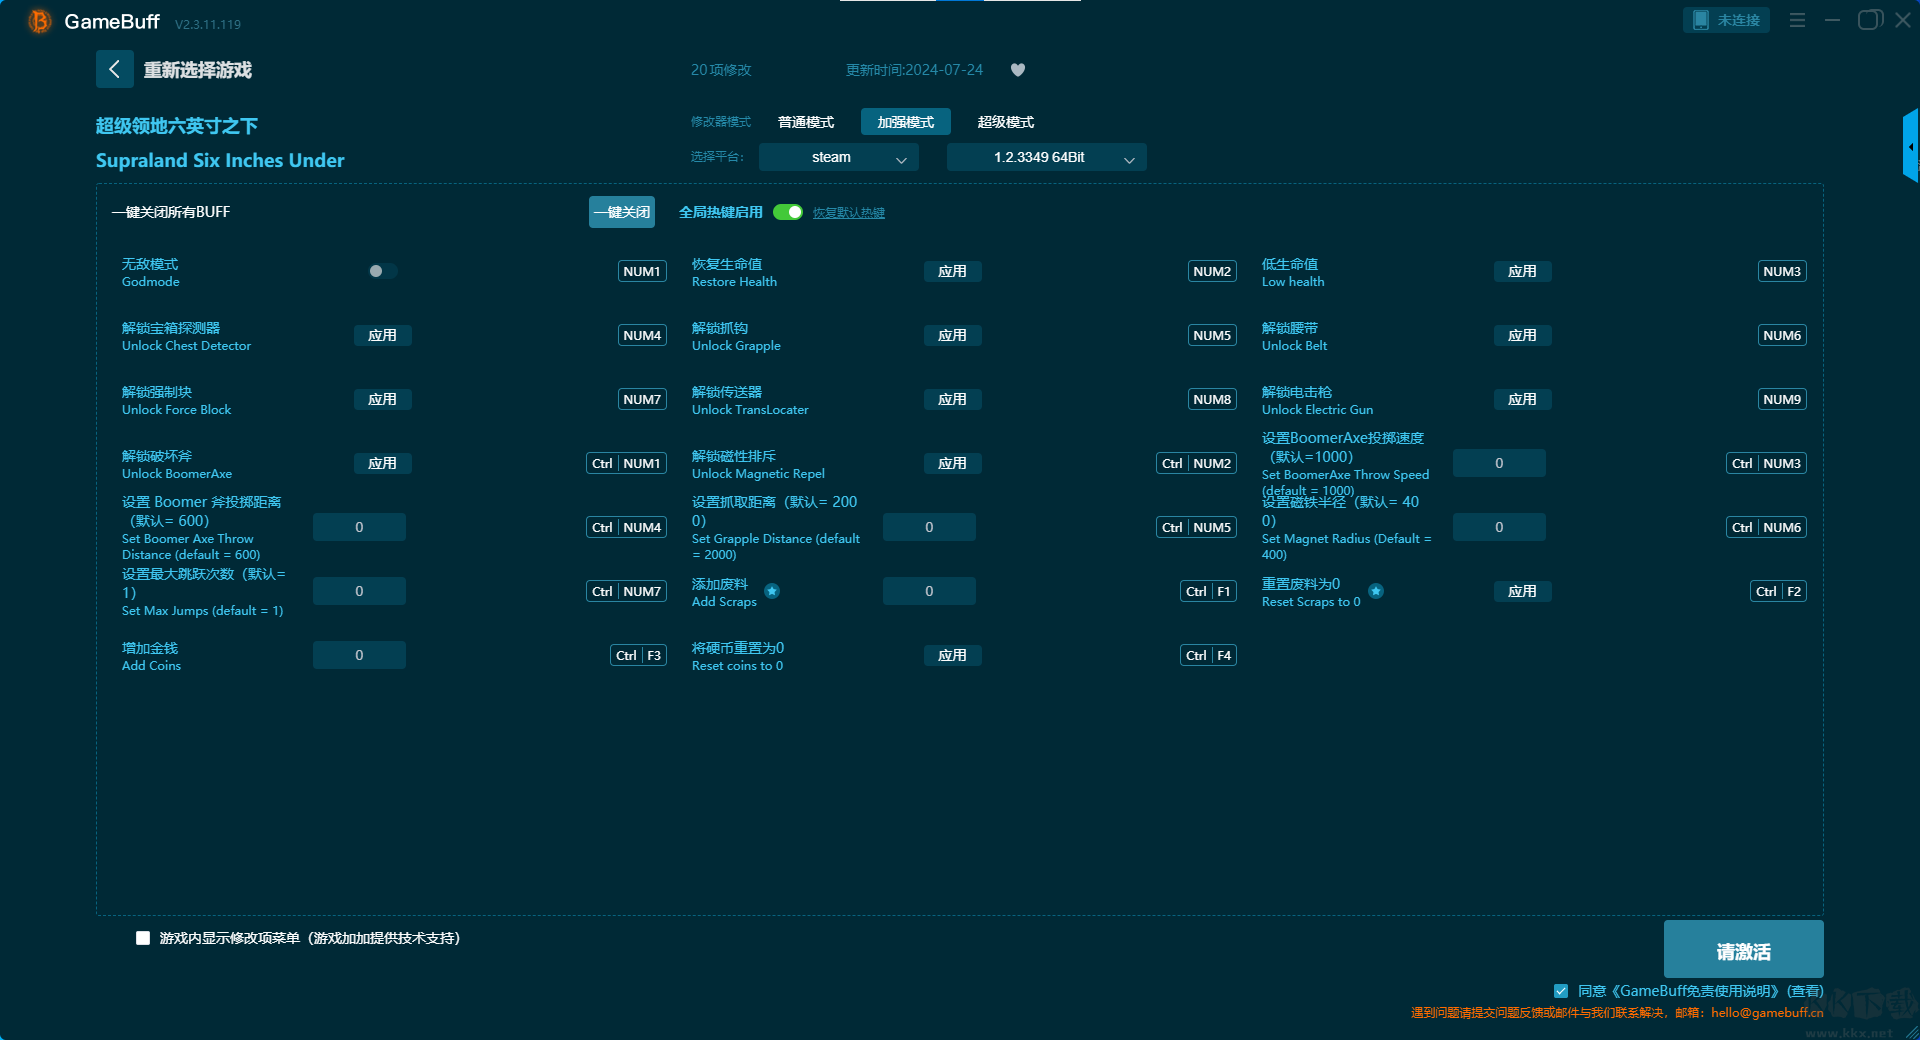Apply the Unlock Grapple cheat
The width and height of the screenshot is (1920, 1040).
tap(952, 335)
